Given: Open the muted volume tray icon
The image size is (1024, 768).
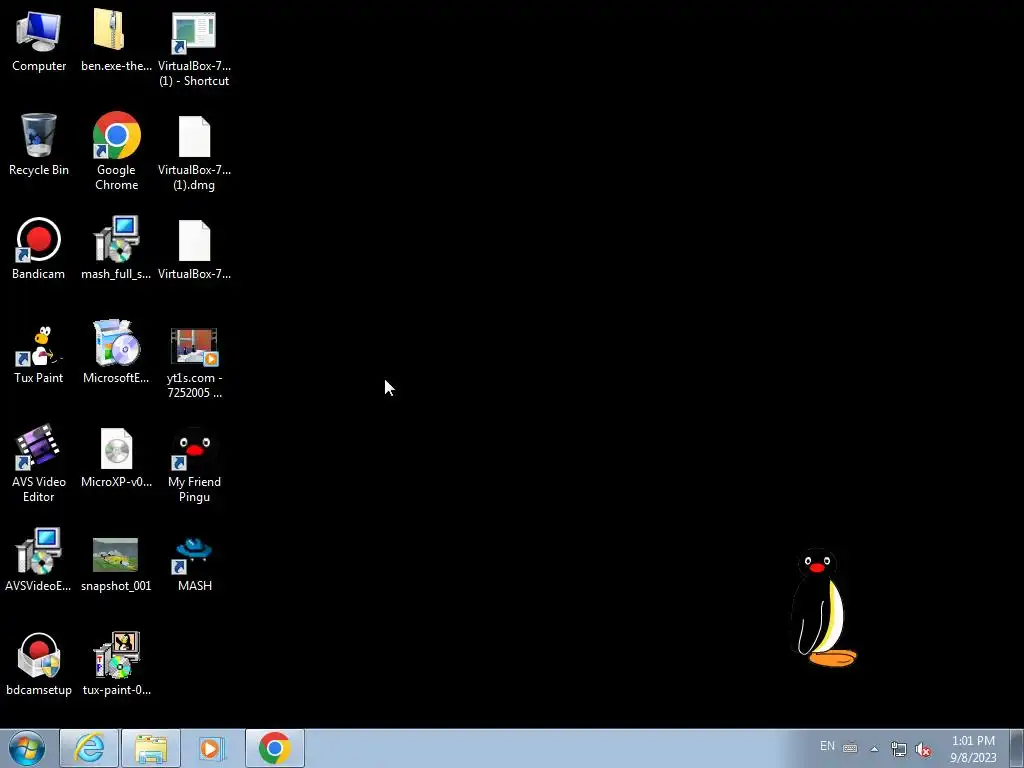Looking at the screenshot, I should pos(923,750).
